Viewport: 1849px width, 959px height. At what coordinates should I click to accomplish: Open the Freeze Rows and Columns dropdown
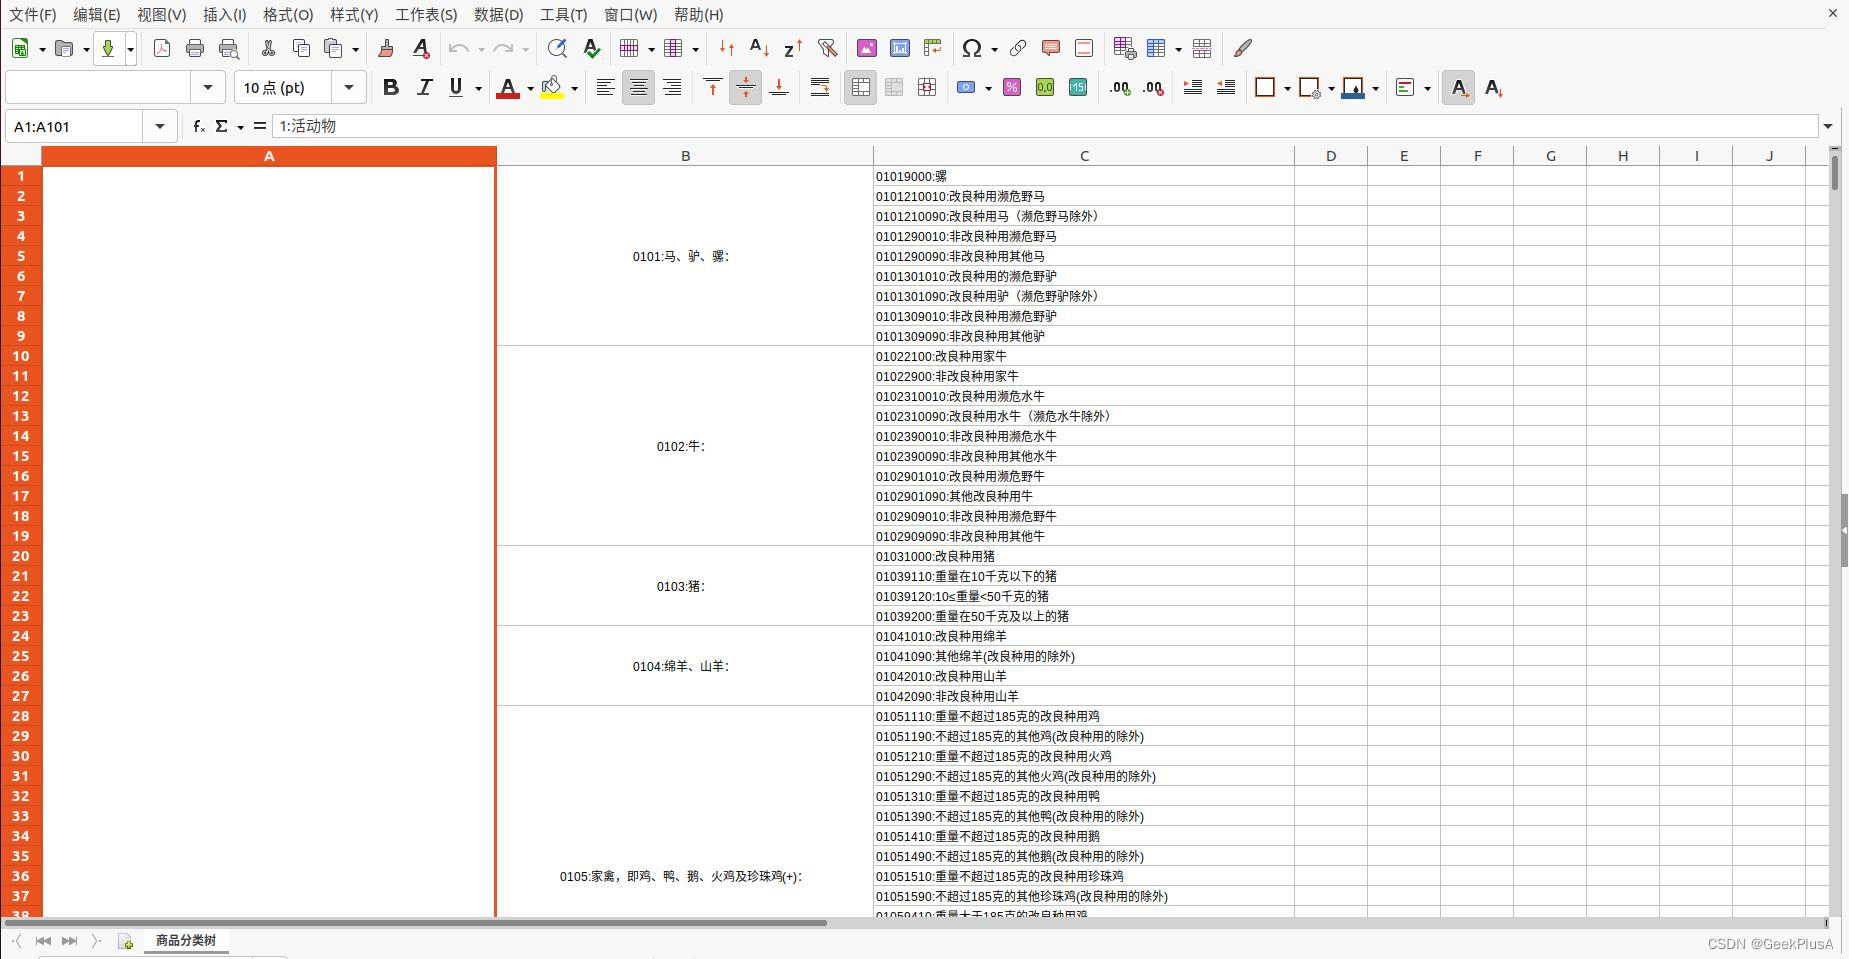(1178, 49)
